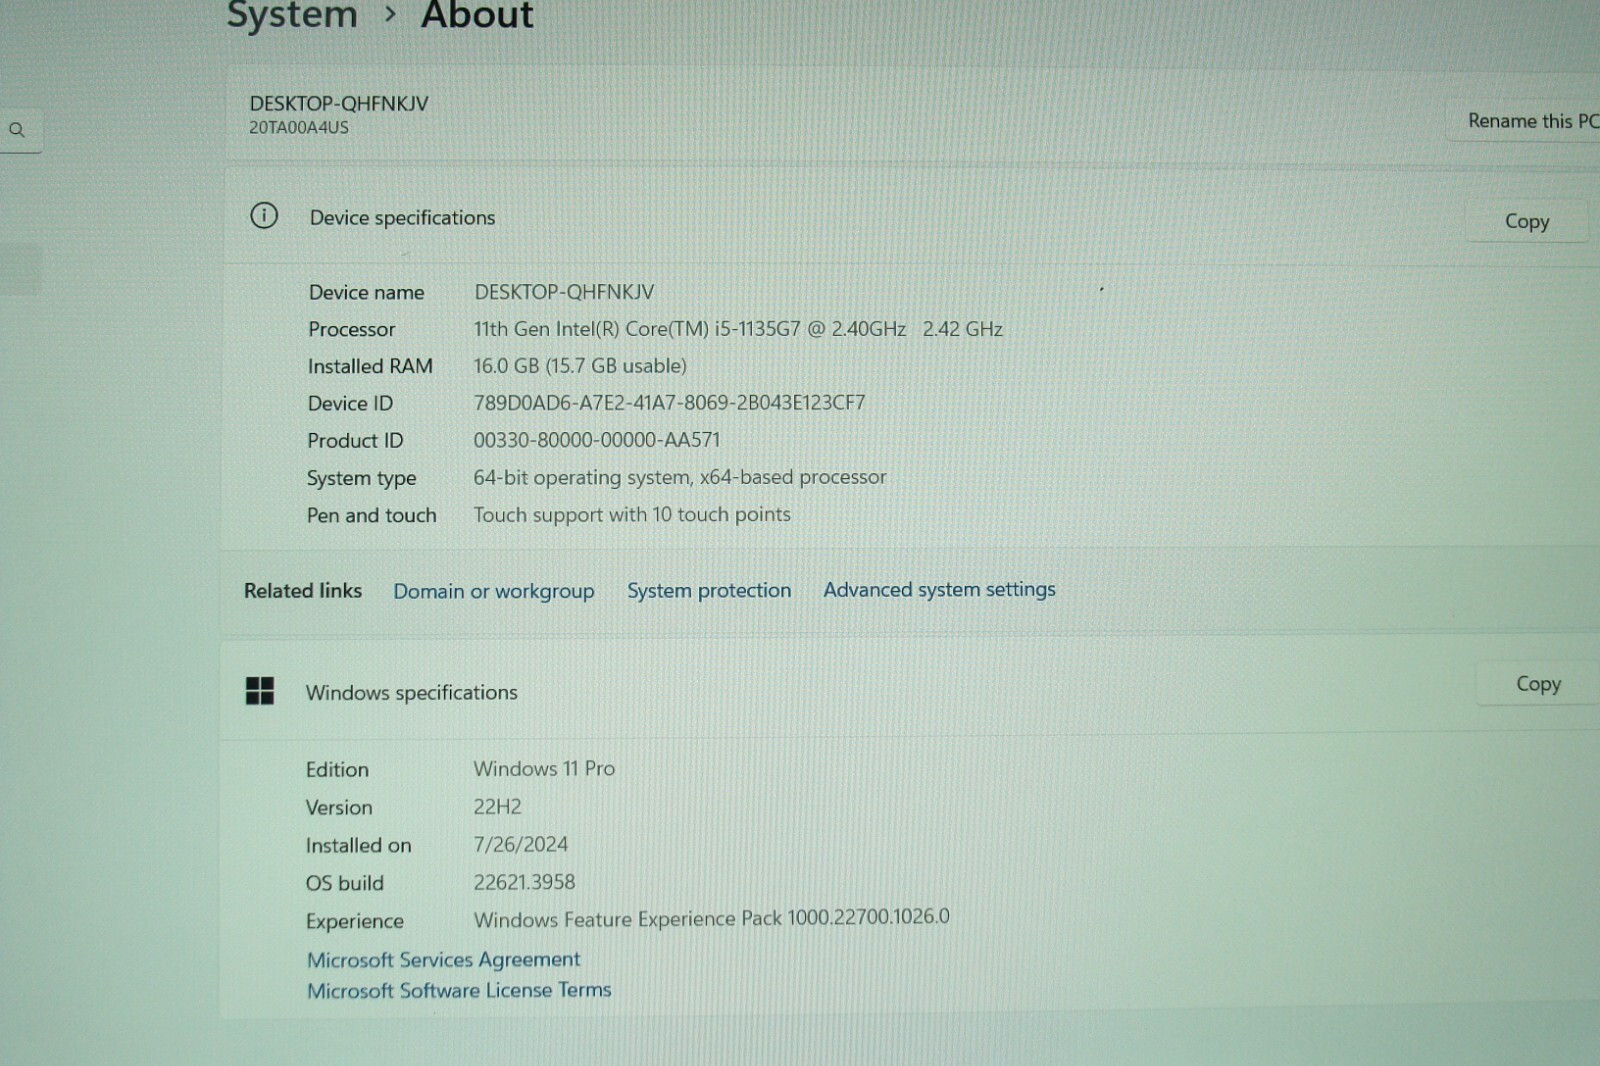The image size is (1600, 1066).
Task: Copy the Windows specifications
Action: [1537, 684]
